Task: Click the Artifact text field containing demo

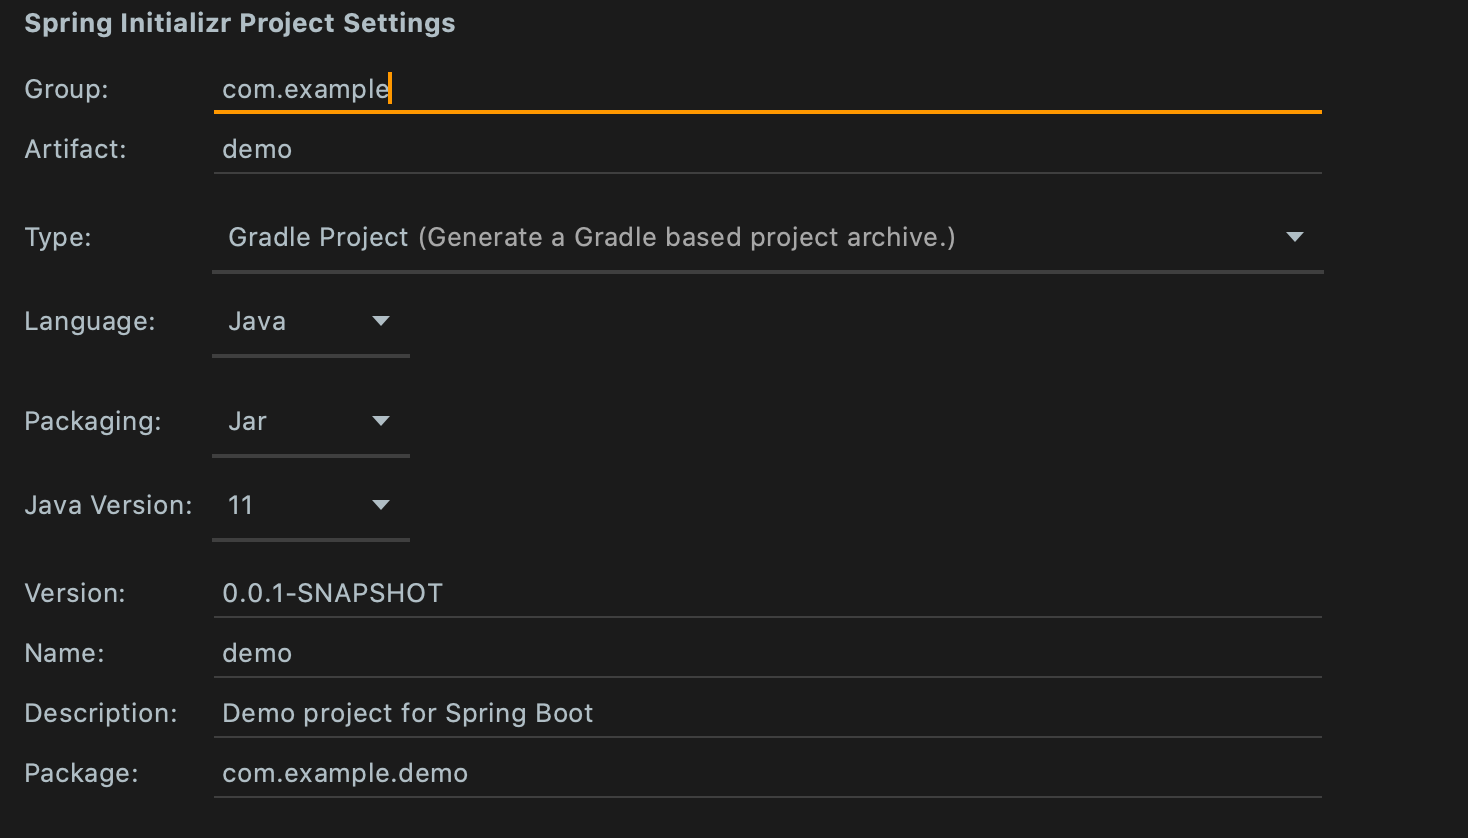Action: pos(766,149)
